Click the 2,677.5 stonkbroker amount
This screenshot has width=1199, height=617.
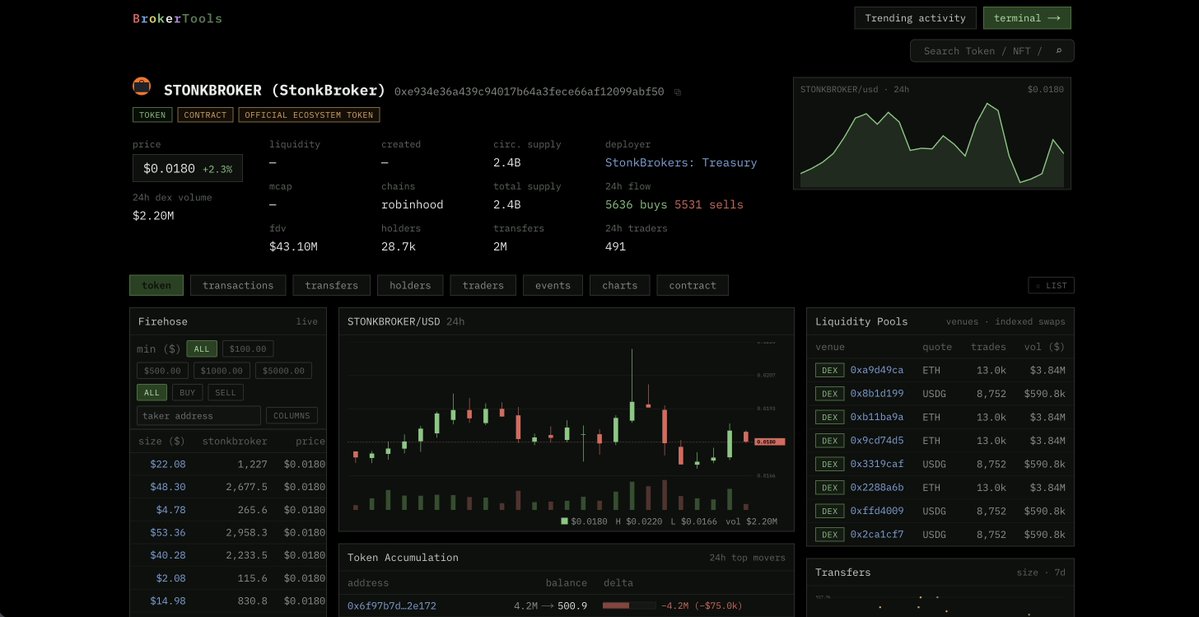[x=246, y=487]
